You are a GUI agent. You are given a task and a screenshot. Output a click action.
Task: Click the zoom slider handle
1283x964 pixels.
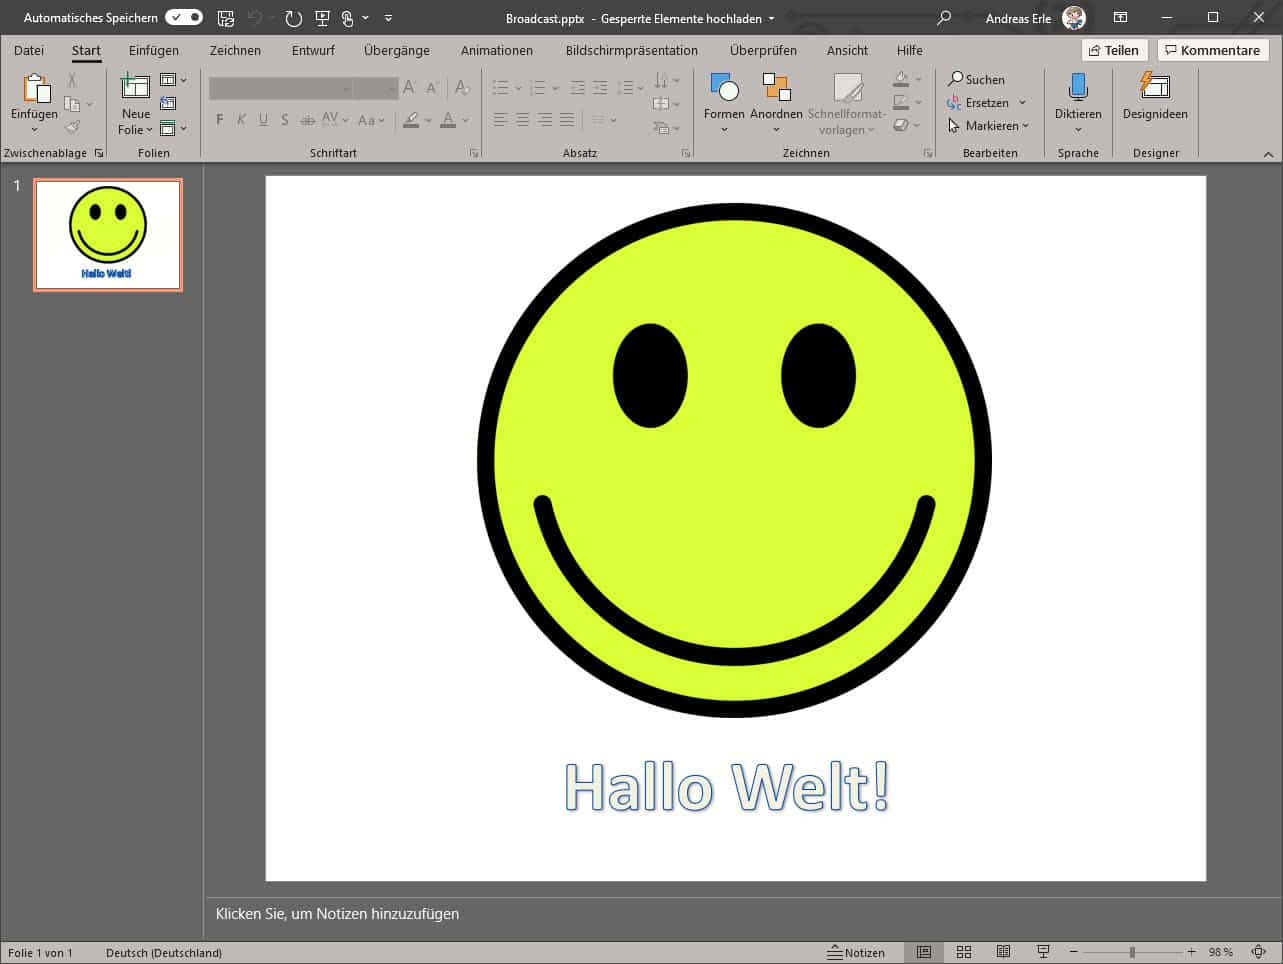[x=1132, y=952]
